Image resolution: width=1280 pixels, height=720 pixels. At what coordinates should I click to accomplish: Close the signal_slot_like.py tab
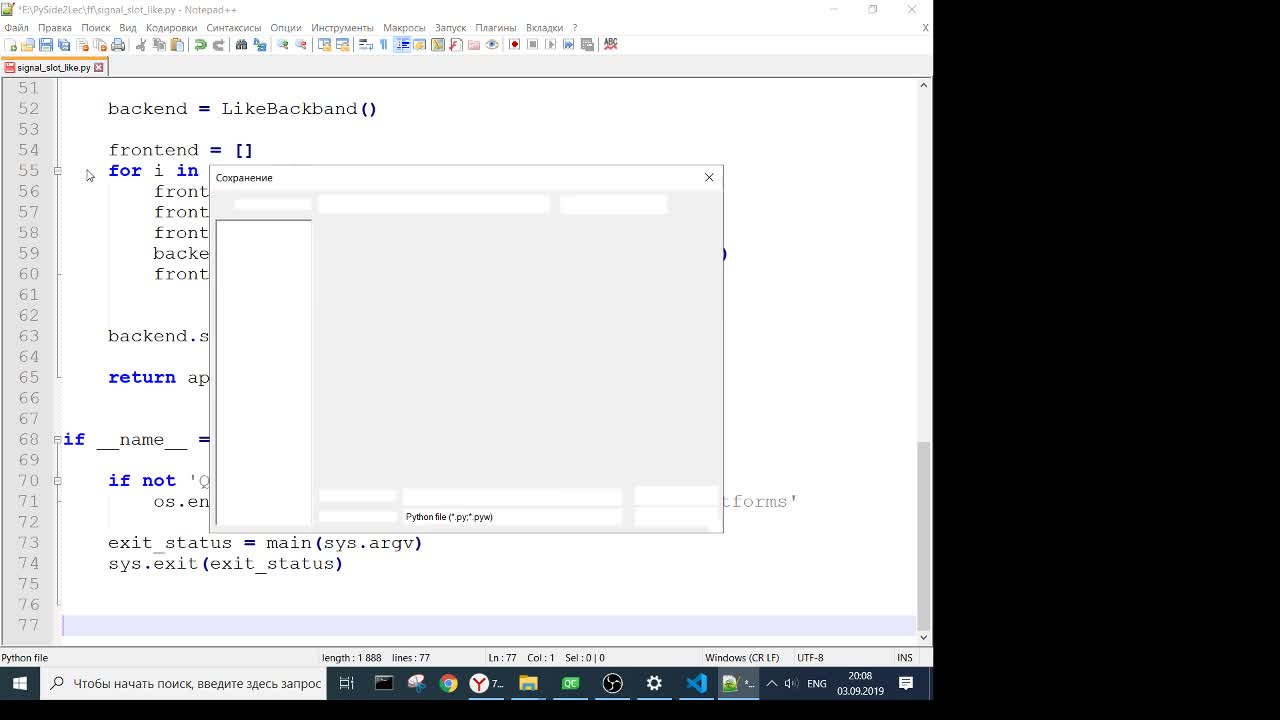coord(99,67)
